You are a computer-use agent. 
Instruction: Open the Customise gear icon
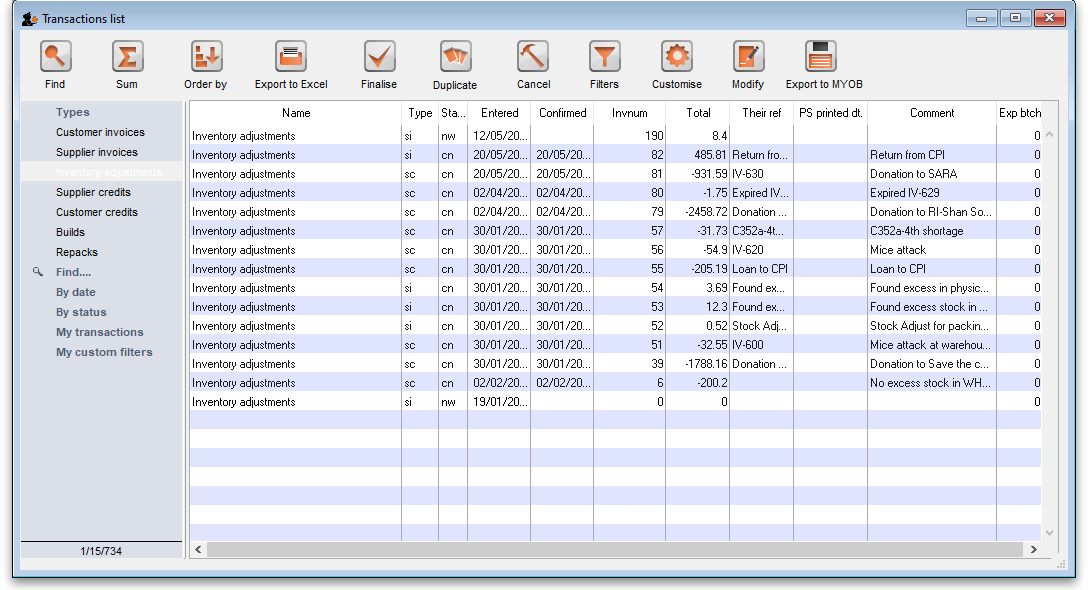(677, 57)
